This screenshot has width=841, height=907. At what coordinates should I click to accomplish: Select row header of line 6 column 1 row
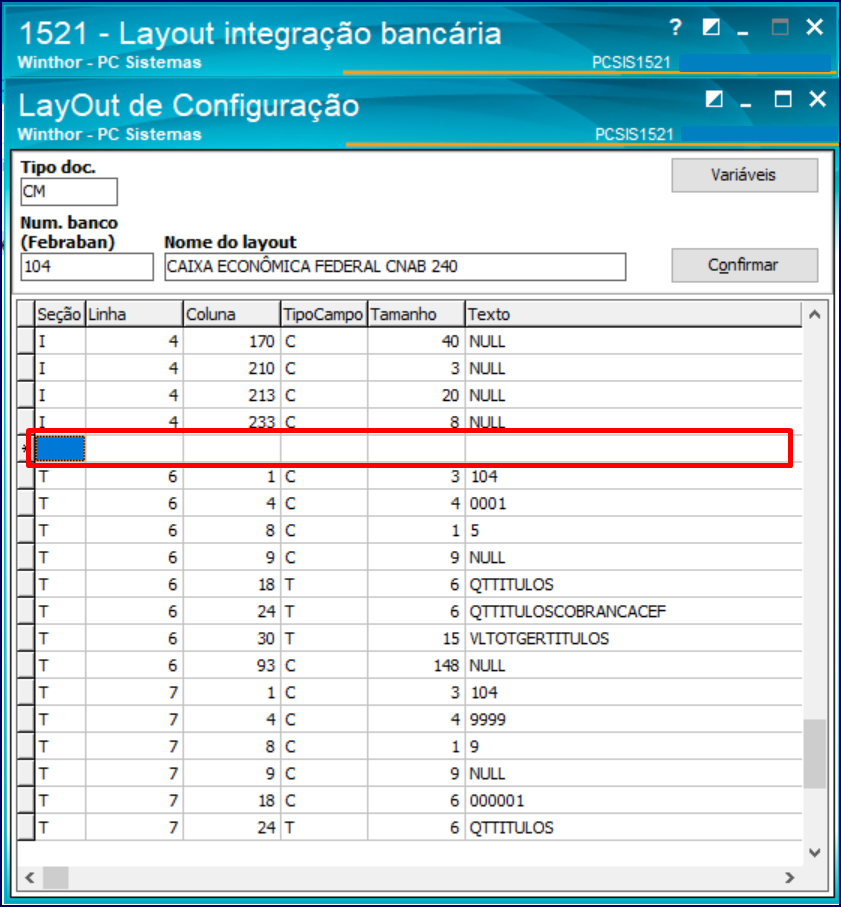tap(26, 477)
